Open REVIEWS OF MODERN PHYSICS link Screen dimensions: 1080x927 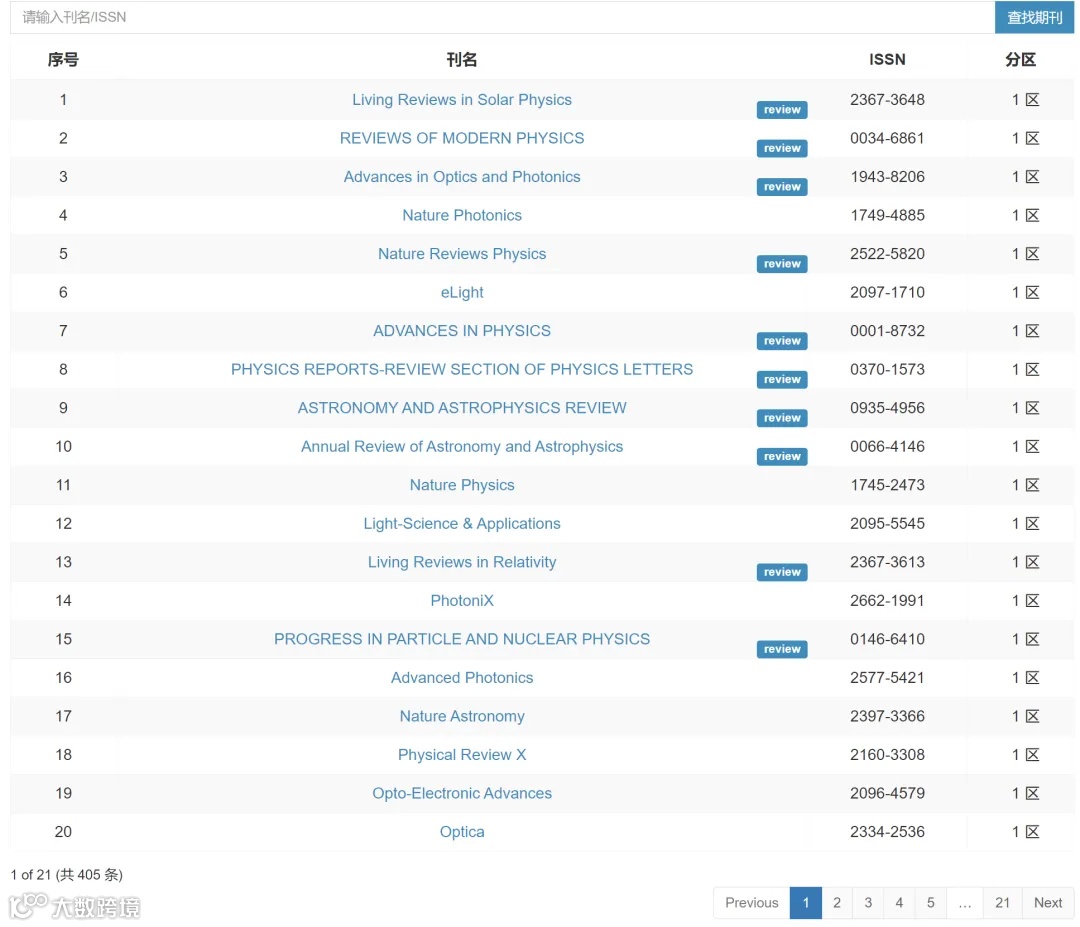pos(461,138)
